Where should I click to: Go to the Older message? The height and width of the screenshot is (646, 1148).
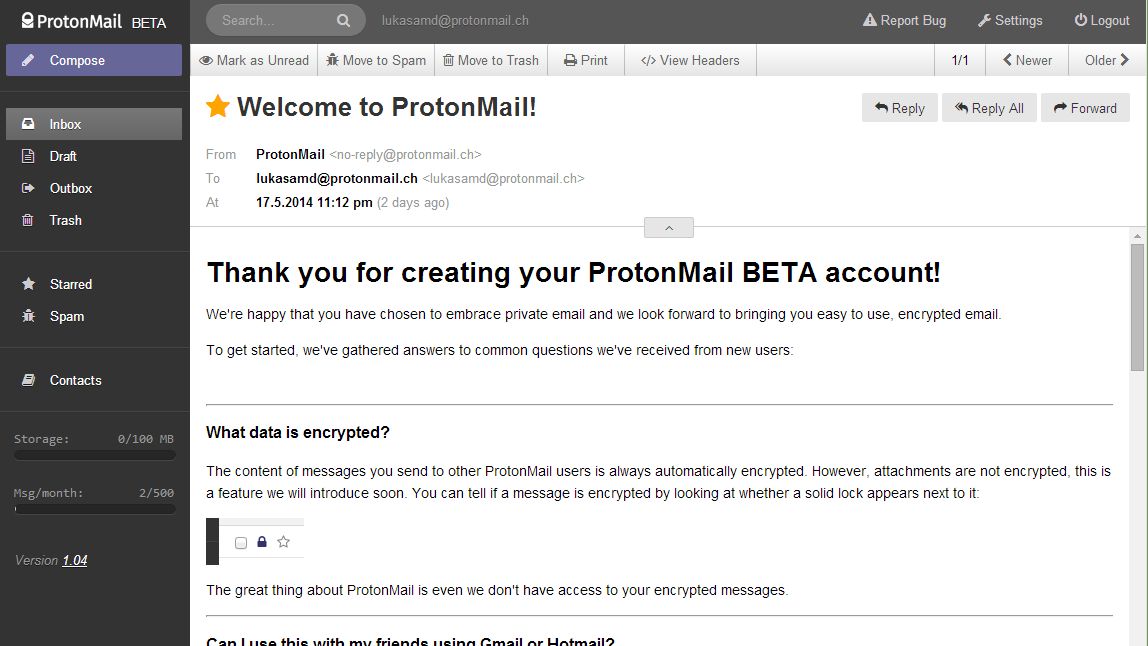click(x=1107, y=60)
